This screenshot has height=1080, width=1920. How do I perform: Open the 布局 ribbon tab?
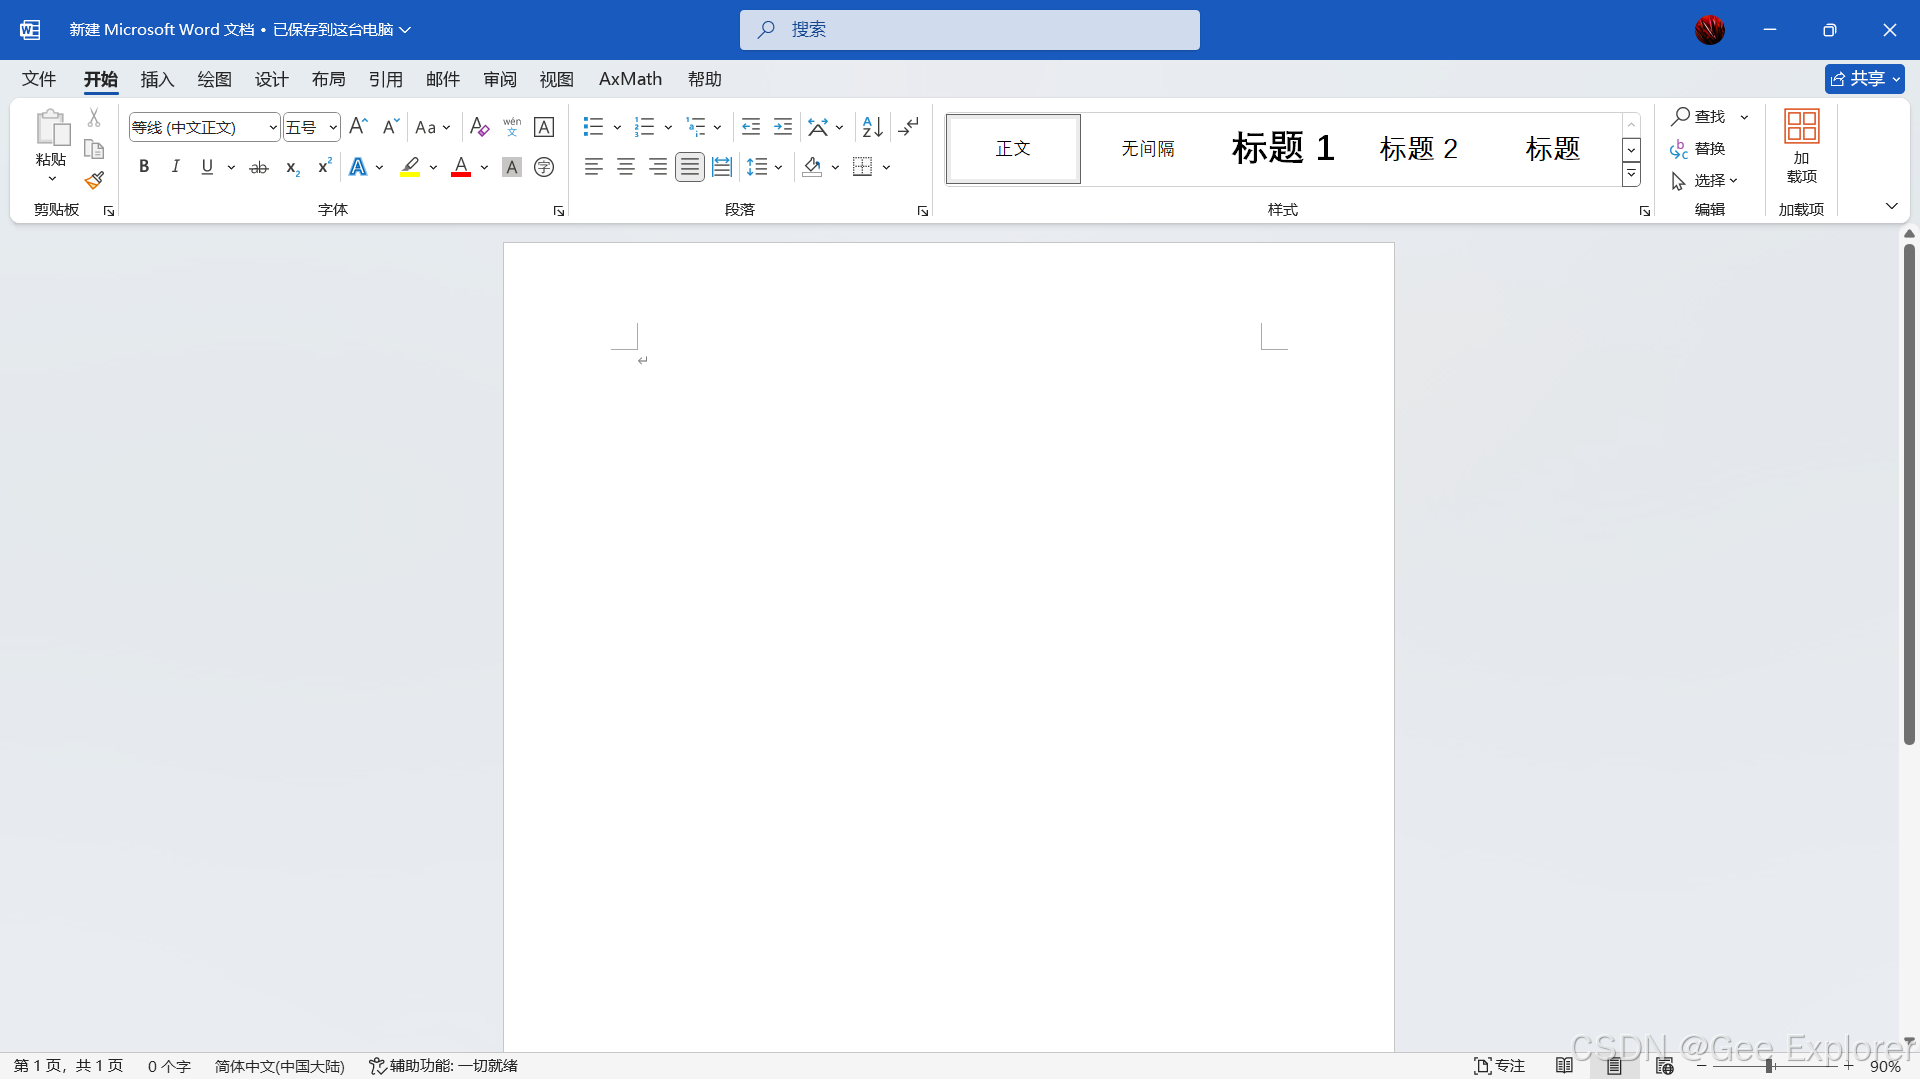[x=328, y=79]
